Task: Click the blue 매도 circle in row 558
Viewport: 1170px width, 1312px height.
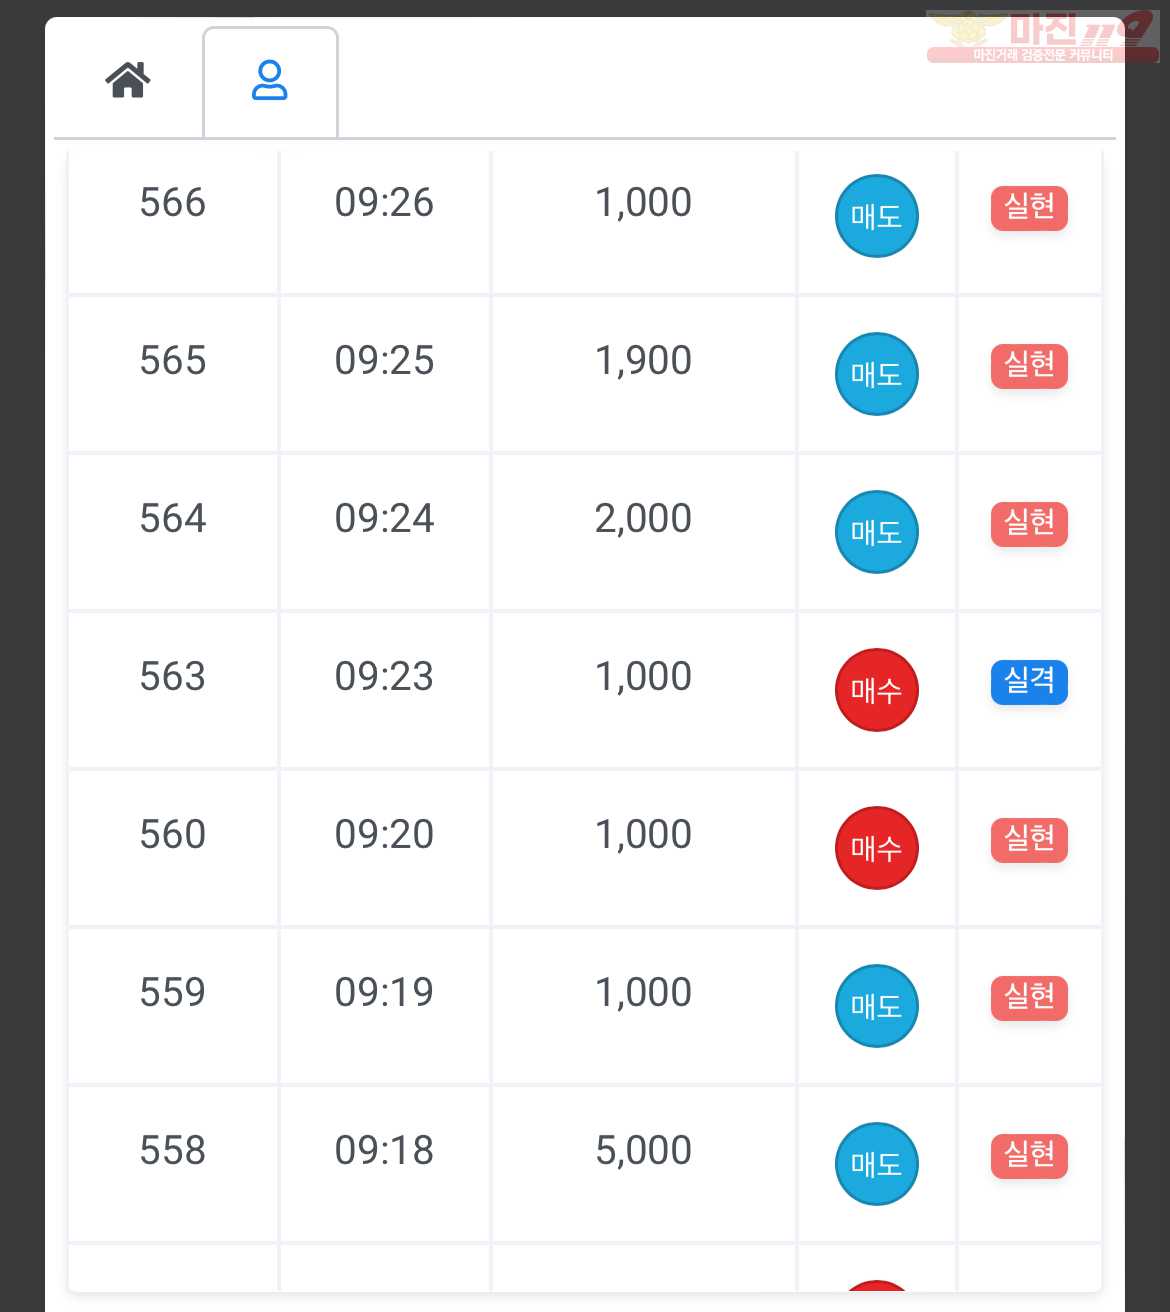Action: click(x=877, y=1164)
